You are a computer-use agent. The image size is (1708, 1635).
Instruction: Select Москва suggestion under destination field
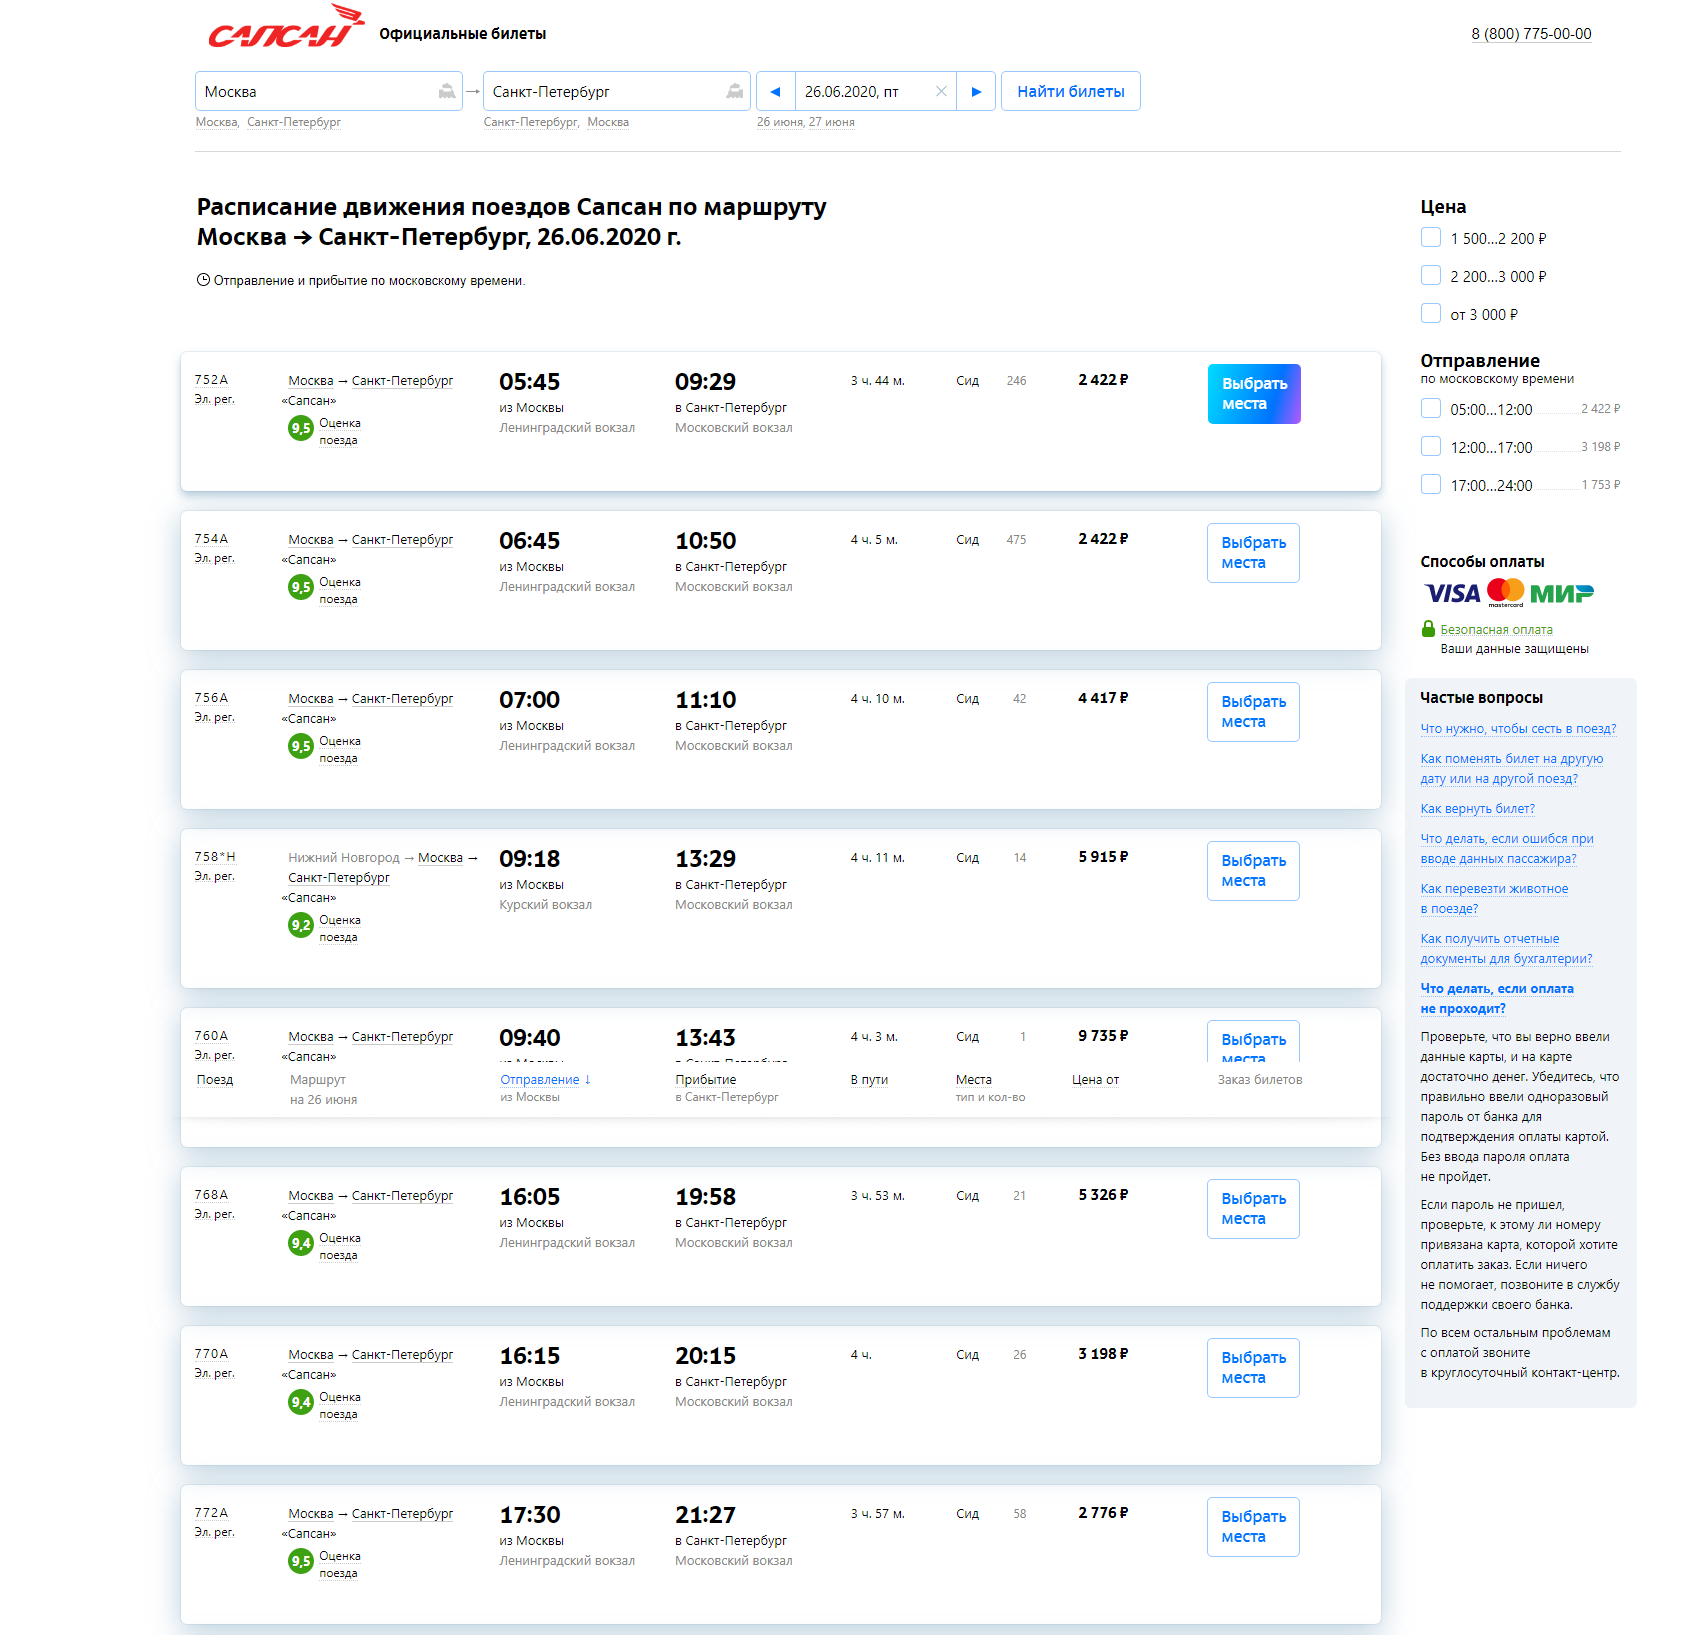(x=608, y=122)
